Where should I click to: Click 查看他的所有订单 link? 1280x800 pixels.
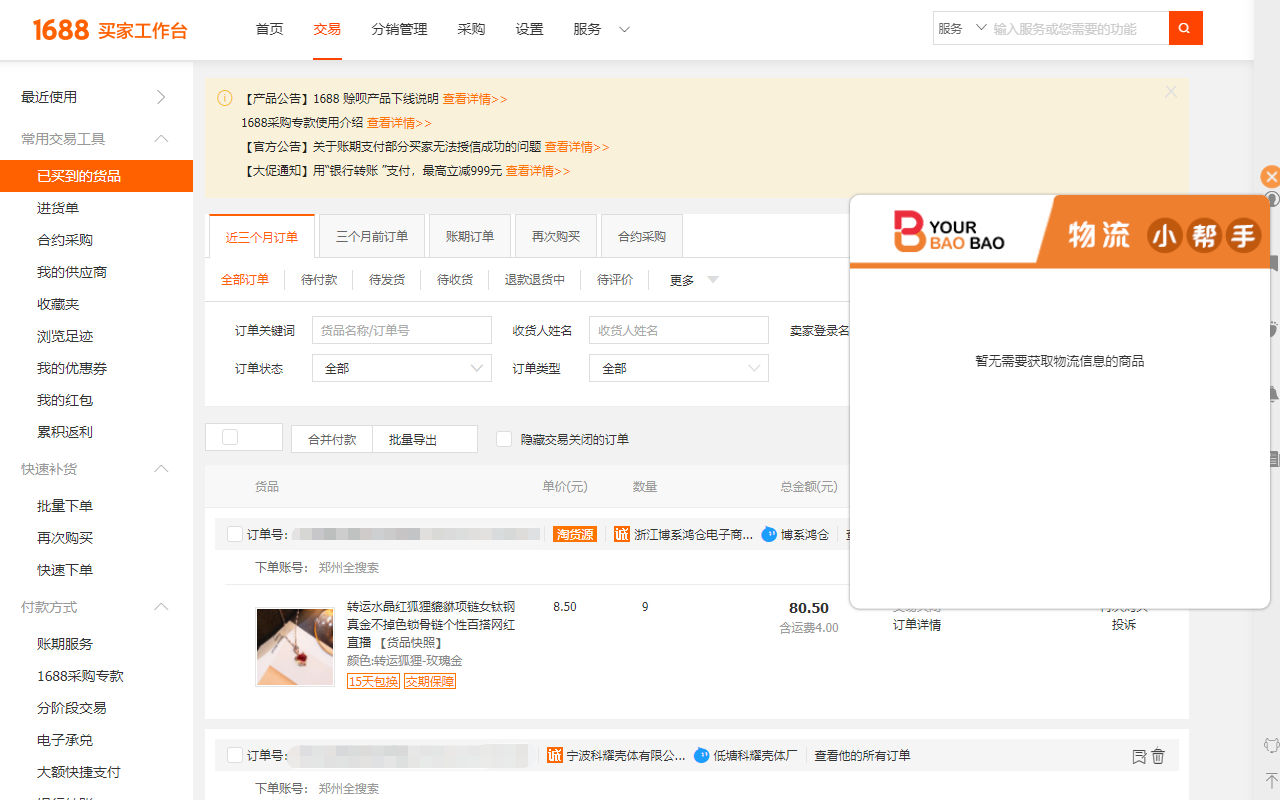click(862, 756)
